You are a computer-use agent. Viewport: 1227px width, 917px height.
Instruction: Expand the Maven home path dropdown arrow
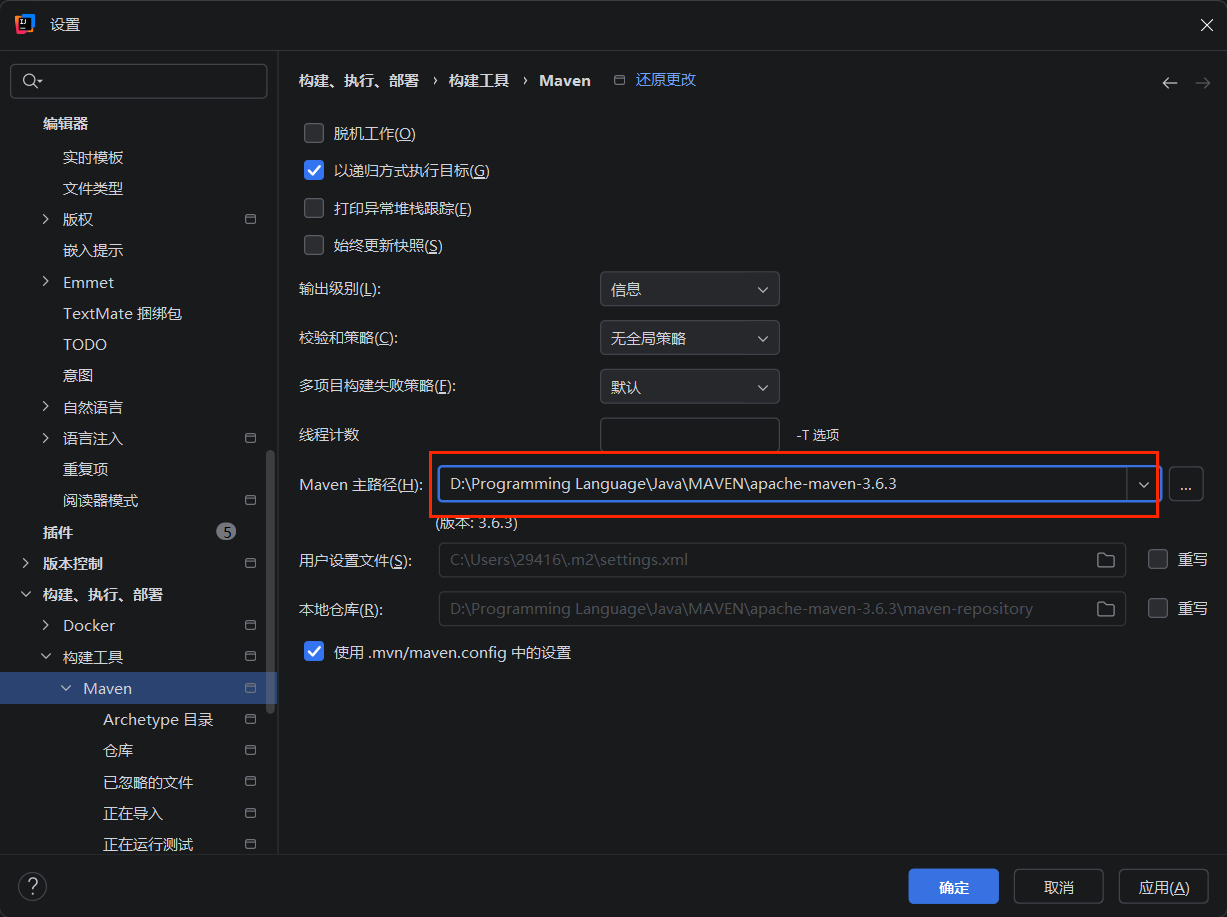point(1143,484)
